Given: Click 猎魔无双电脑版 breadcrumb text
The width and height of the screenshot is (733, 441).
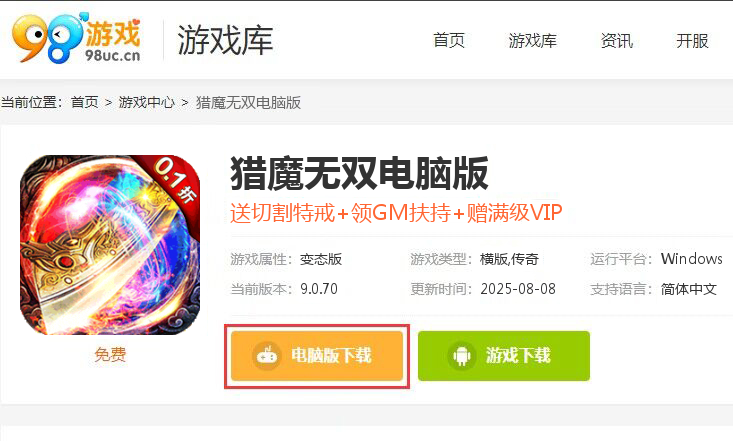Looking at the screenshot, I should pos(248,102).
